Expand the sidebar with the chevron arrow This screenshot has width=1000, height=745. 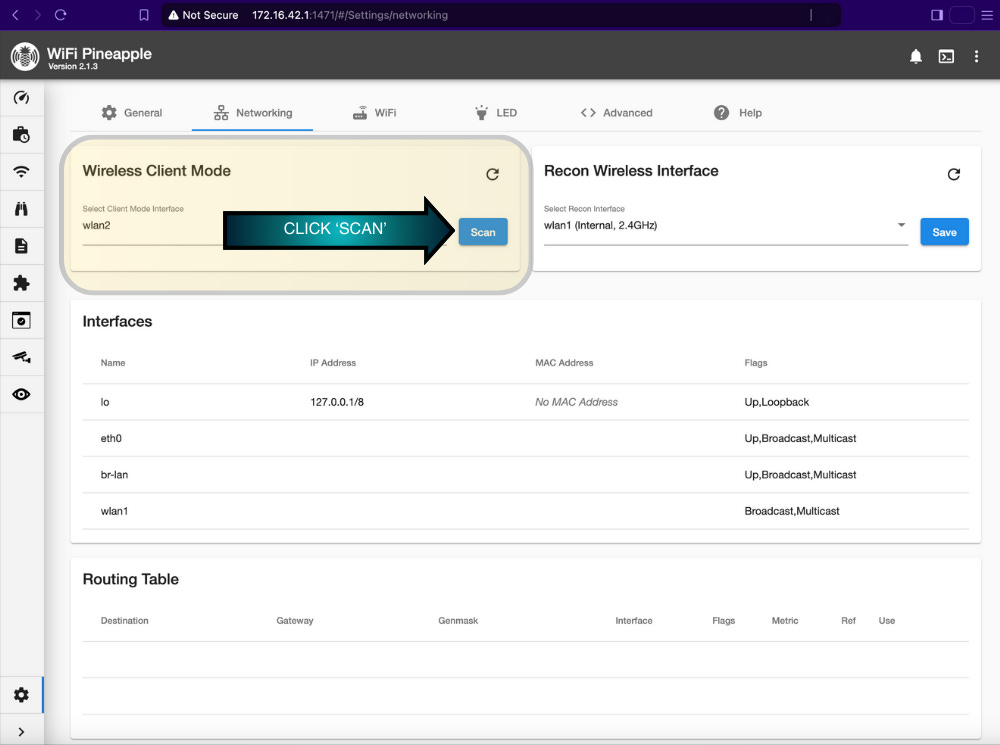tap(22, 731)
